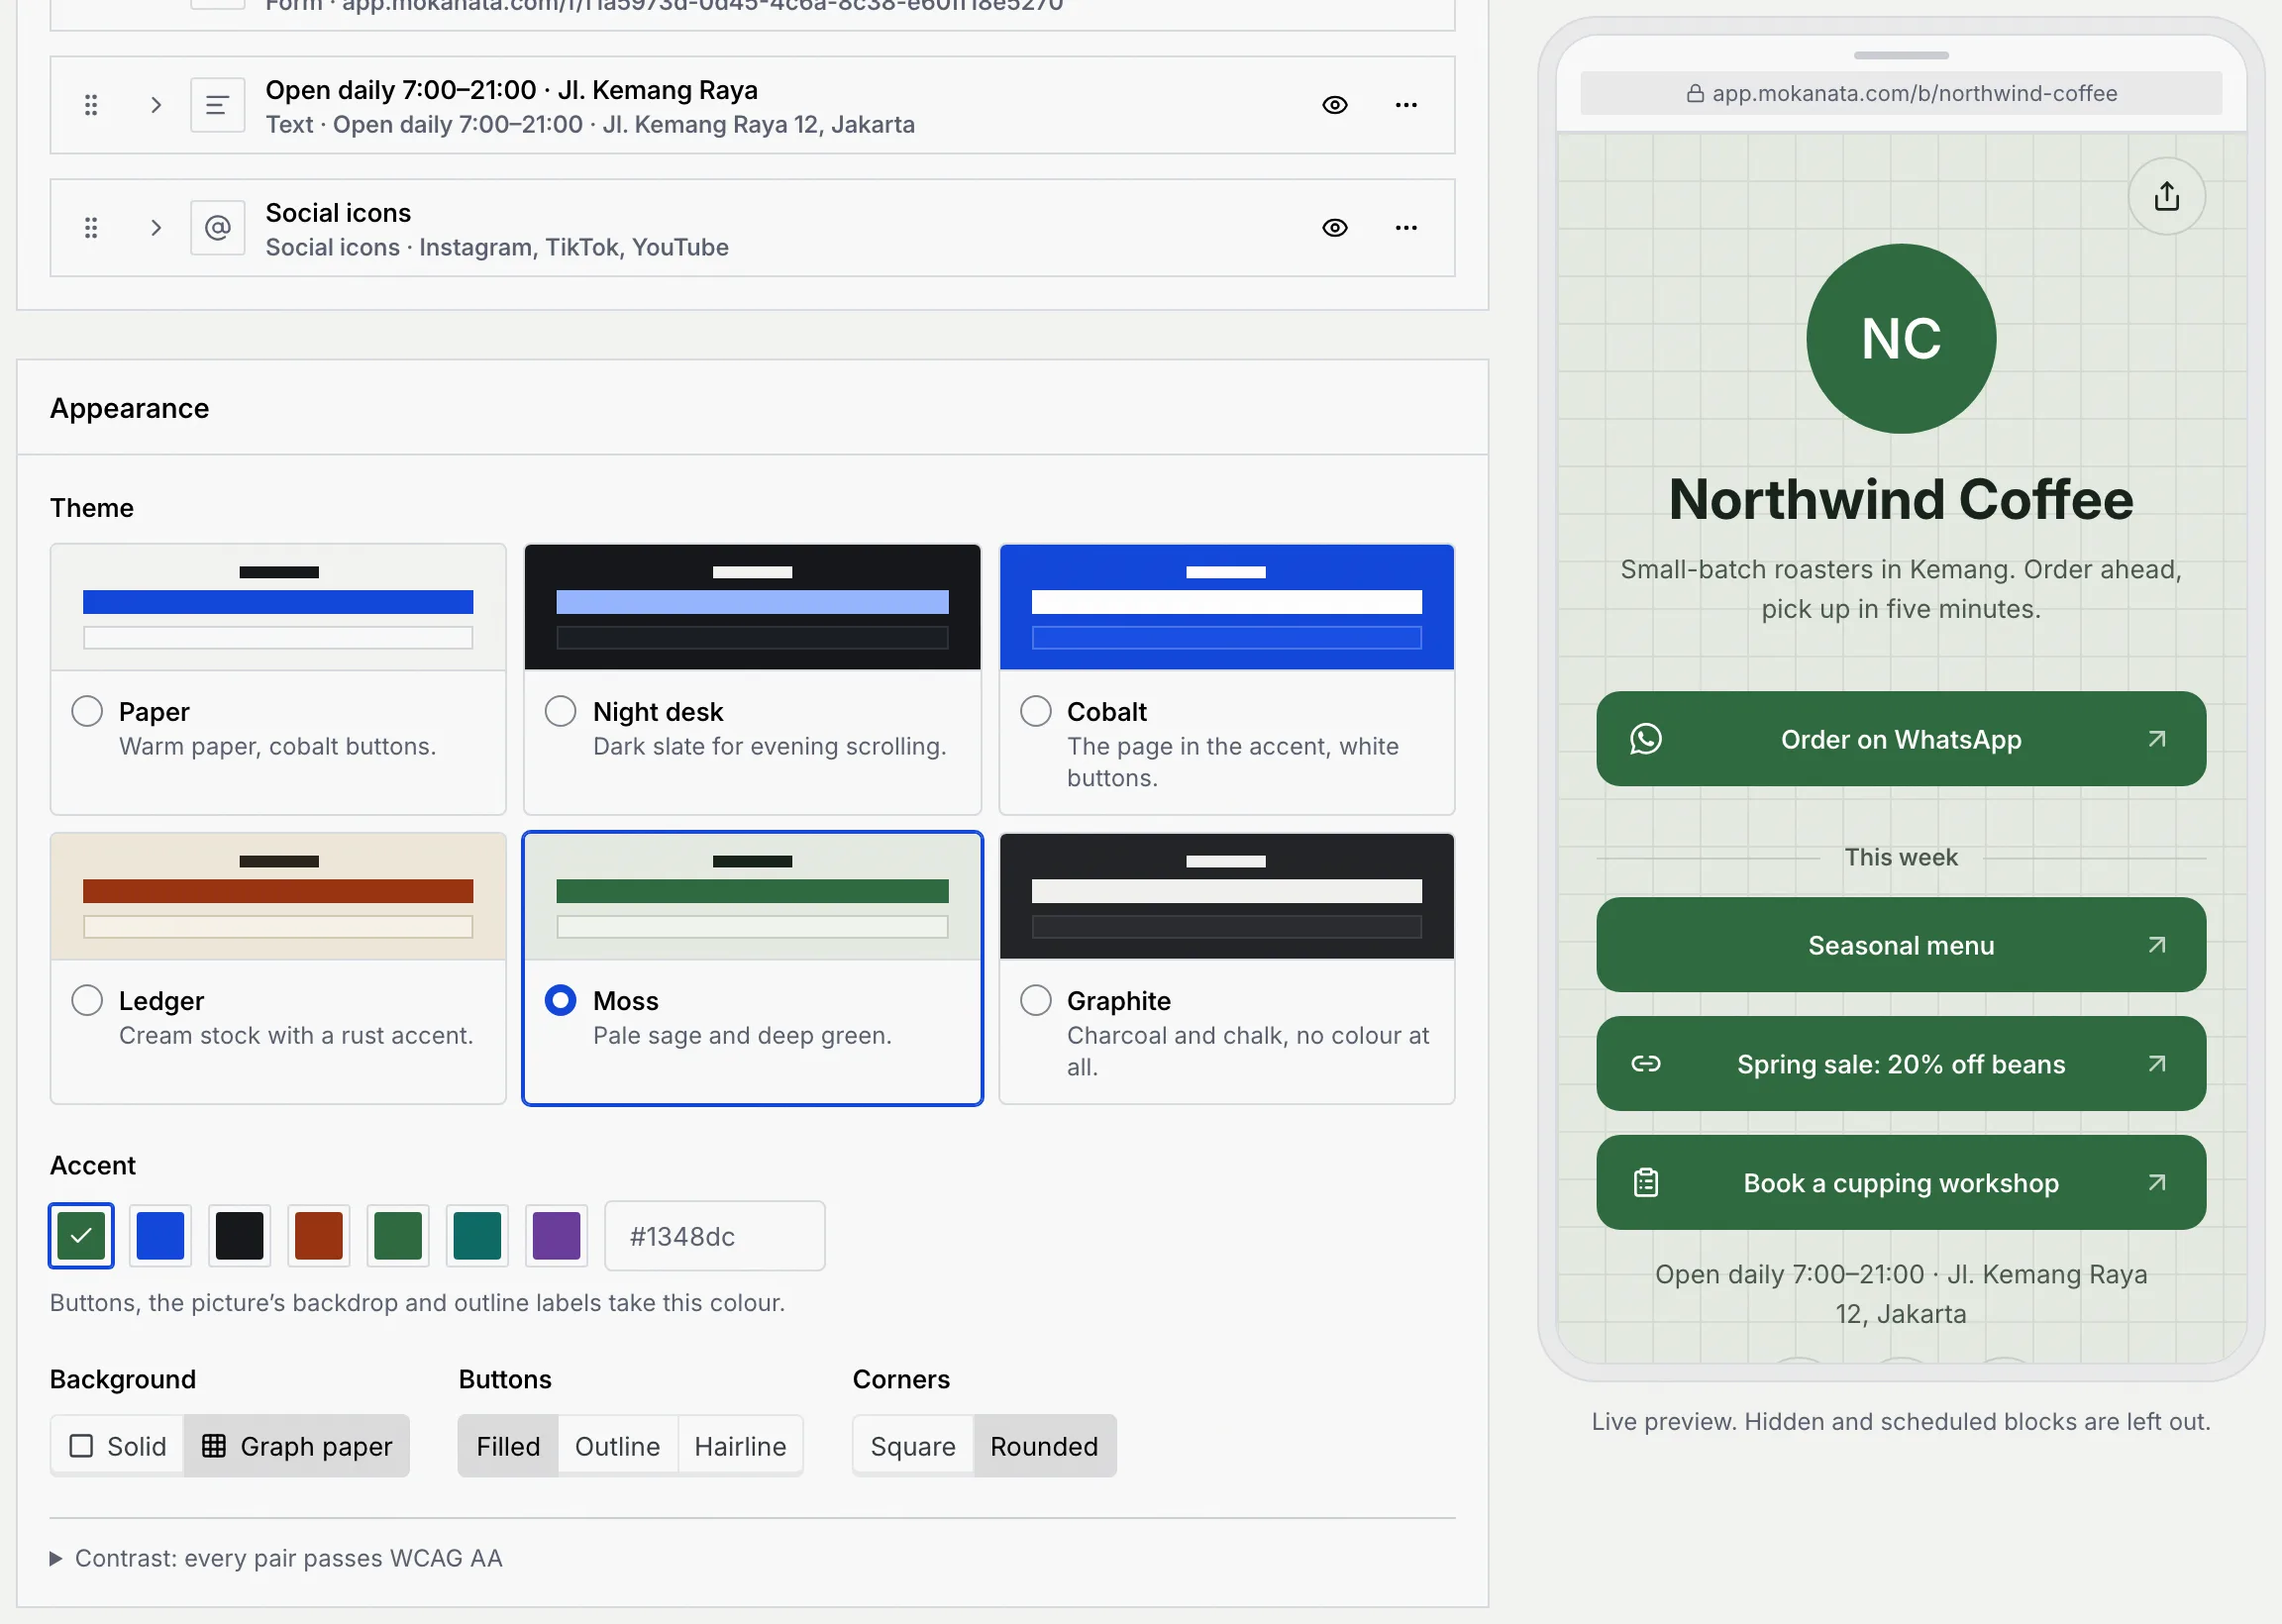Select the Cobalt theme radio button
Screen dimensions: 2282x1624
tap(1035, 711)
